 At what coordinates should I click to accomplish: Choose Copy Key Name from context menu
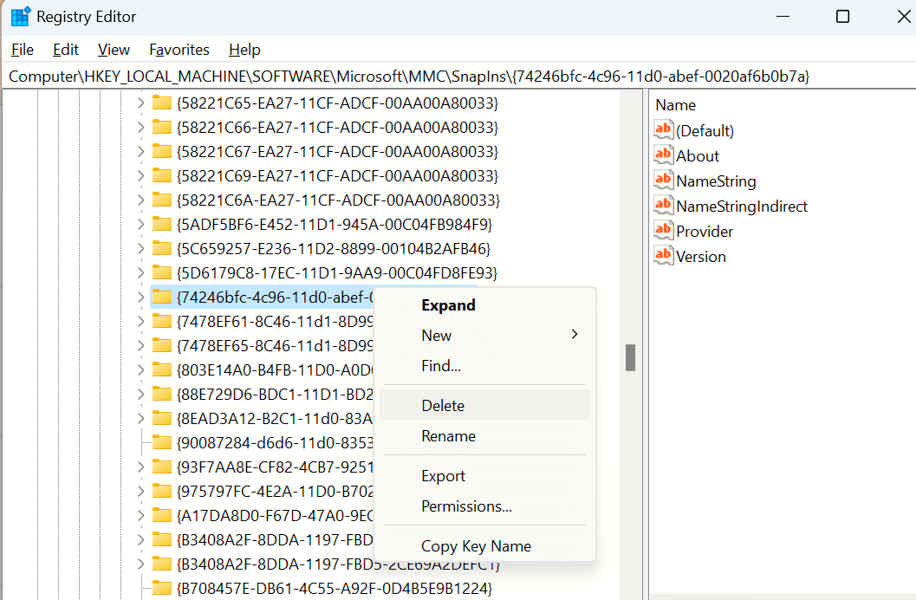[x=476, y=546]
